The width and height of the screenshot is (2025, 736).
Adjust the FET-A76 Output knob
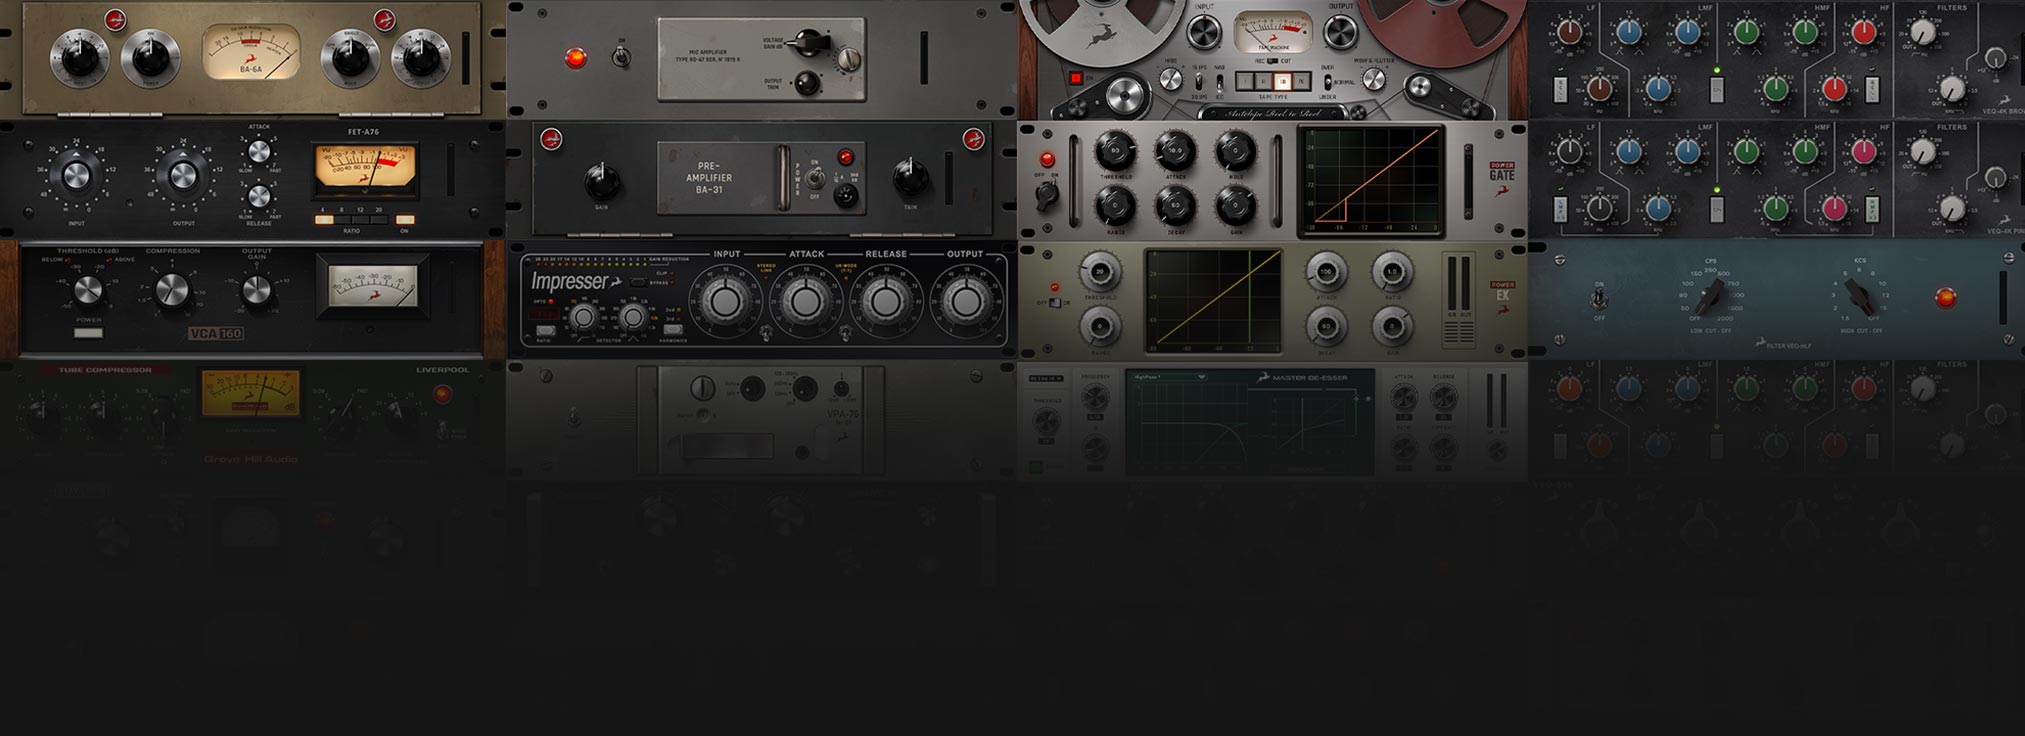pos(182,177)
